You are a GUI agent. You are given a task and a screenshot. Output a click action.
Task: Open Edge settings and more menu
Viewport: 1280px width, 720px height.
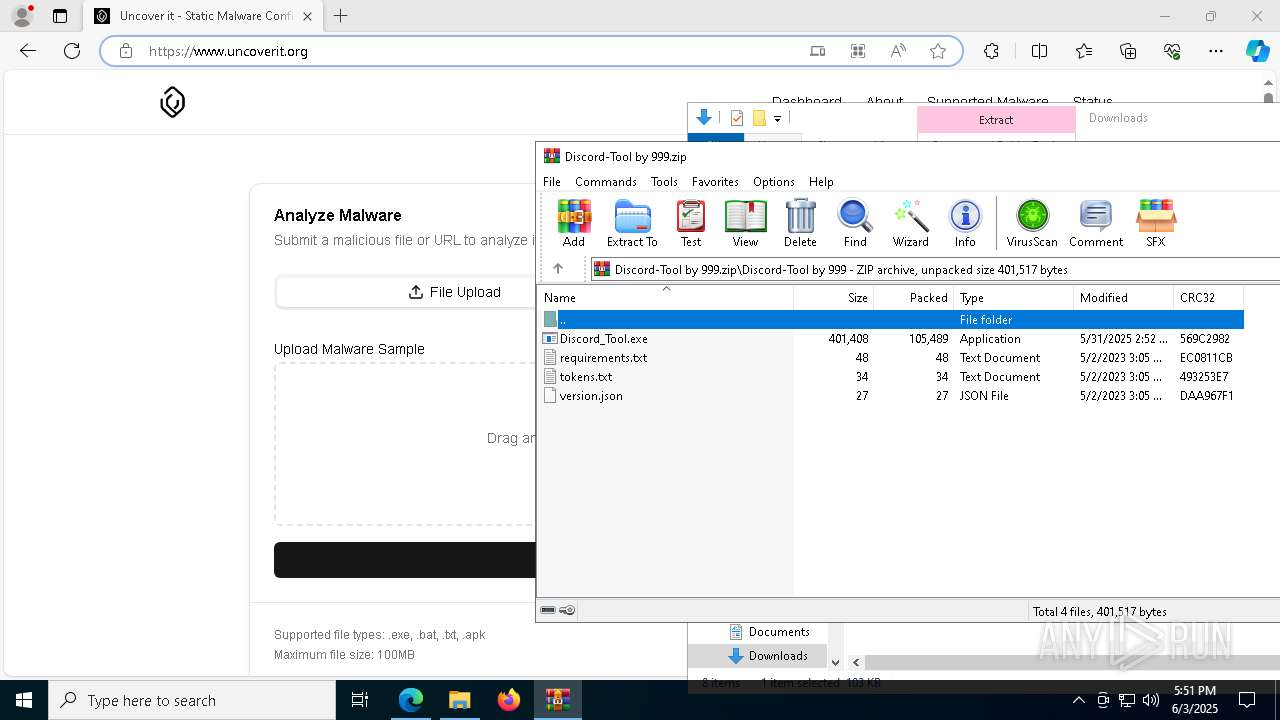[x=1216, y=51]
